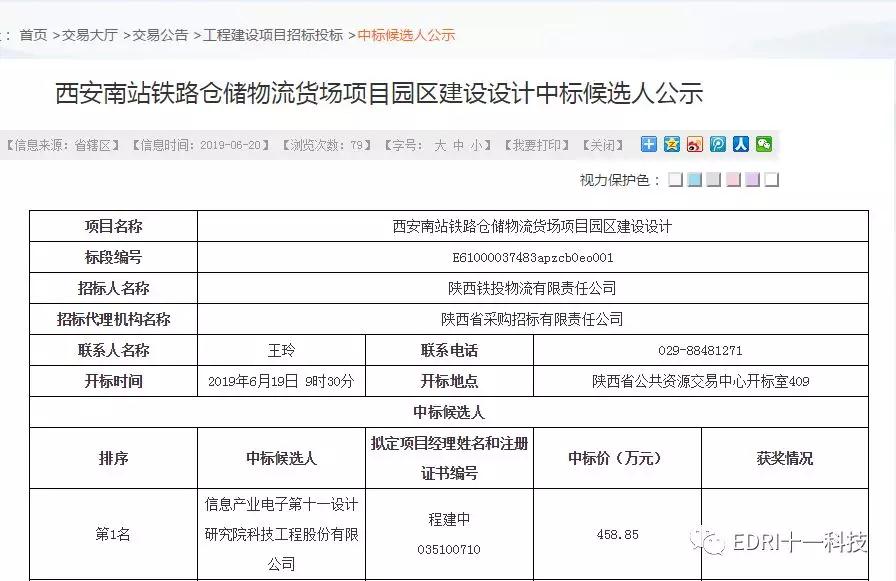This screenshot has width=896, height=581.
Task: Select the light blue eye-protection color
Action: click(695, 180)
